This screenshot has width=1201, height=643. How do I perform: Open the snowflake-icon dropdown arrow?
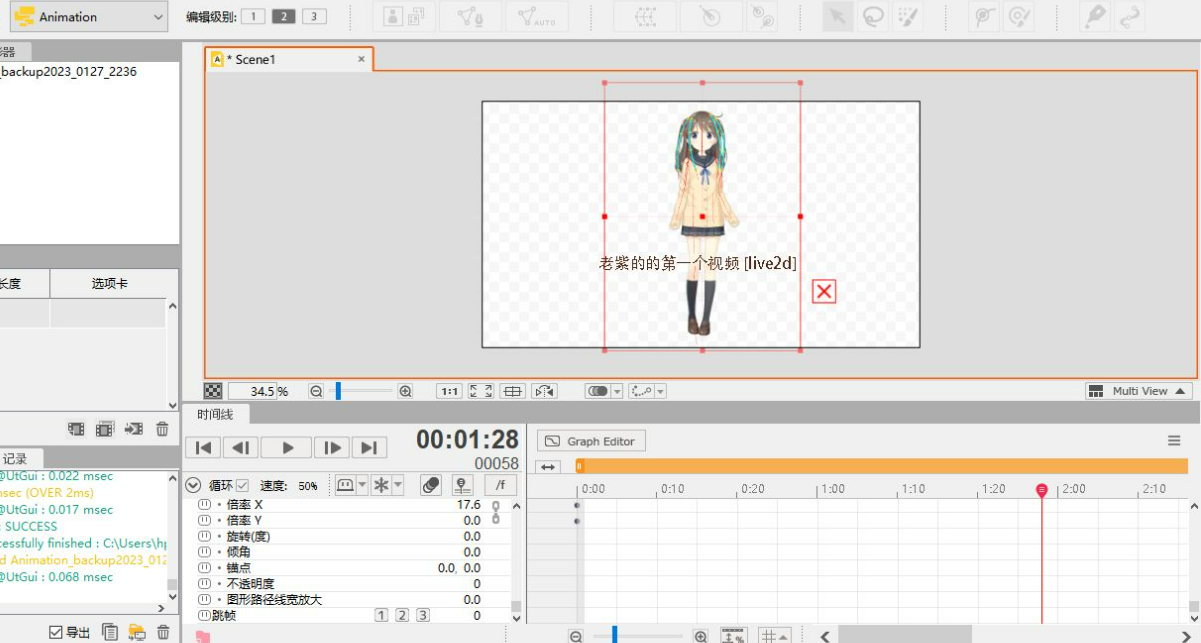398,485
